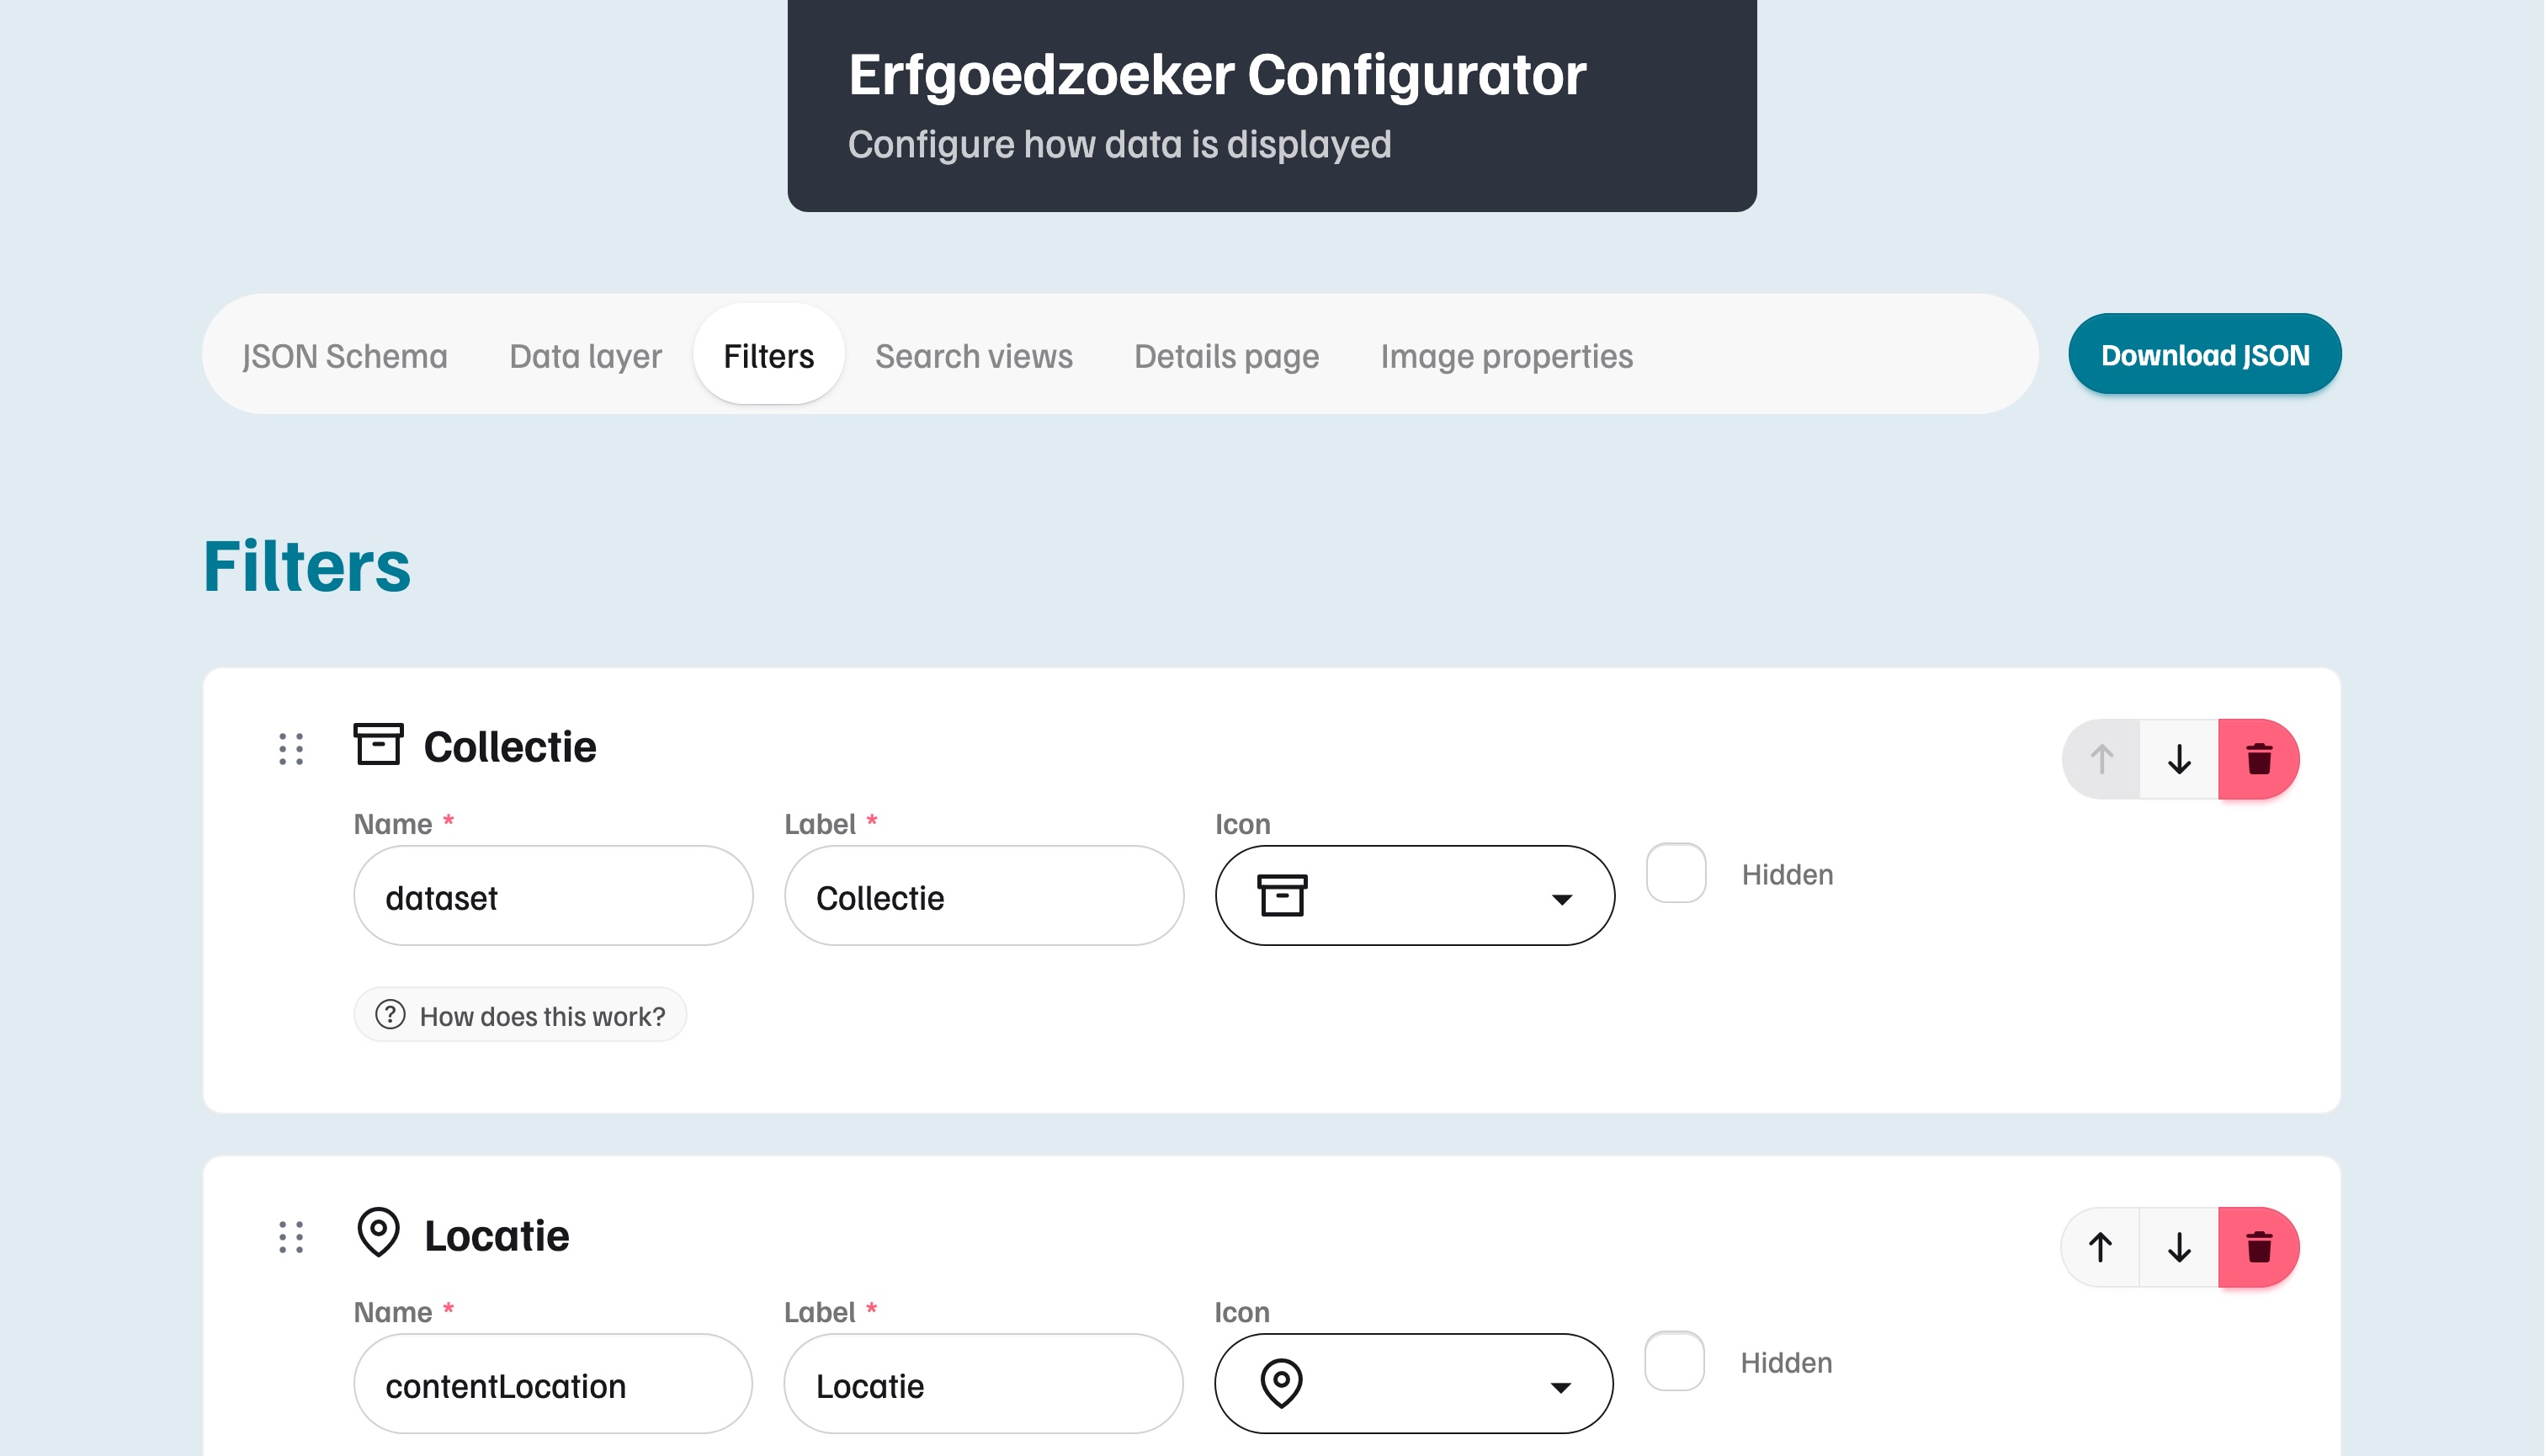The height and width of the screenshot is (1456, 2545).
Task: Click the Label field containing 'Locatie'
Action: [x=984, y=1384]
